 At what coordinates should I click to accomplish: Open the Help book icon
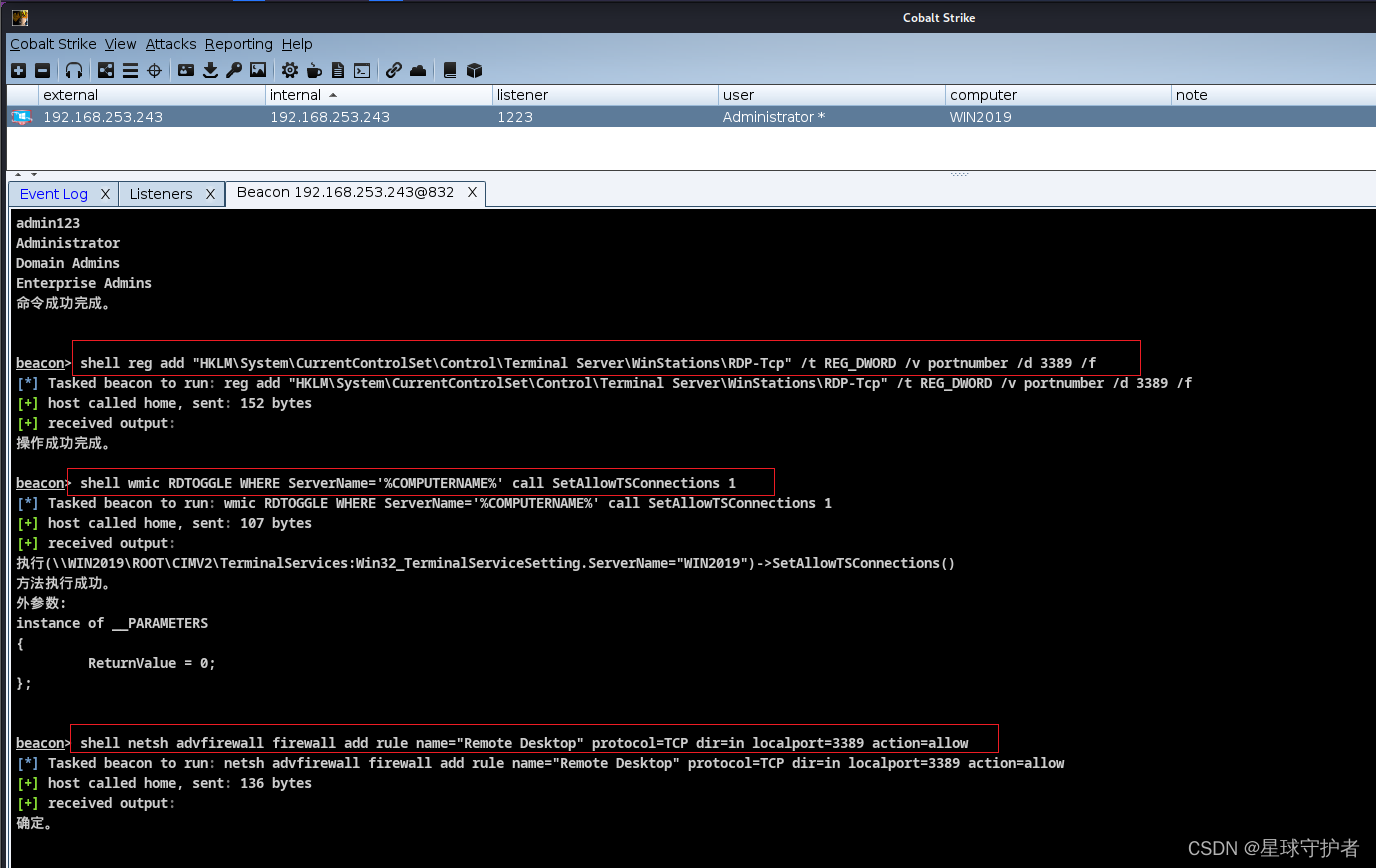[450, 70]
